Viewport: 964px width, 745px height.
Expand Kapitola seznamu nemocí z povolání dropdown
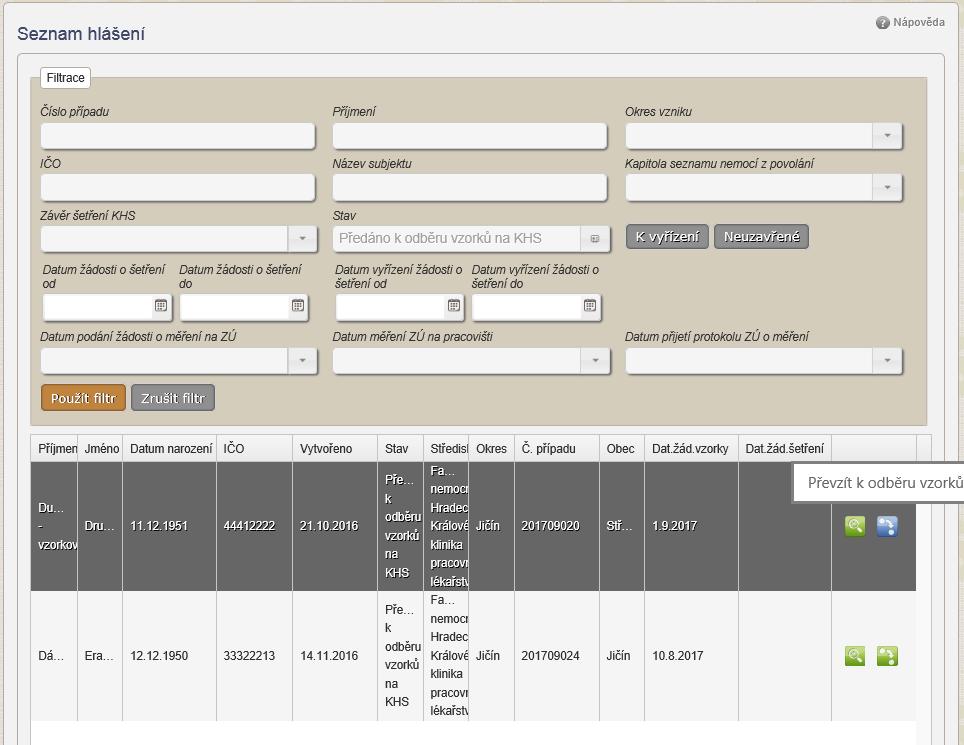tap(887, 187)
